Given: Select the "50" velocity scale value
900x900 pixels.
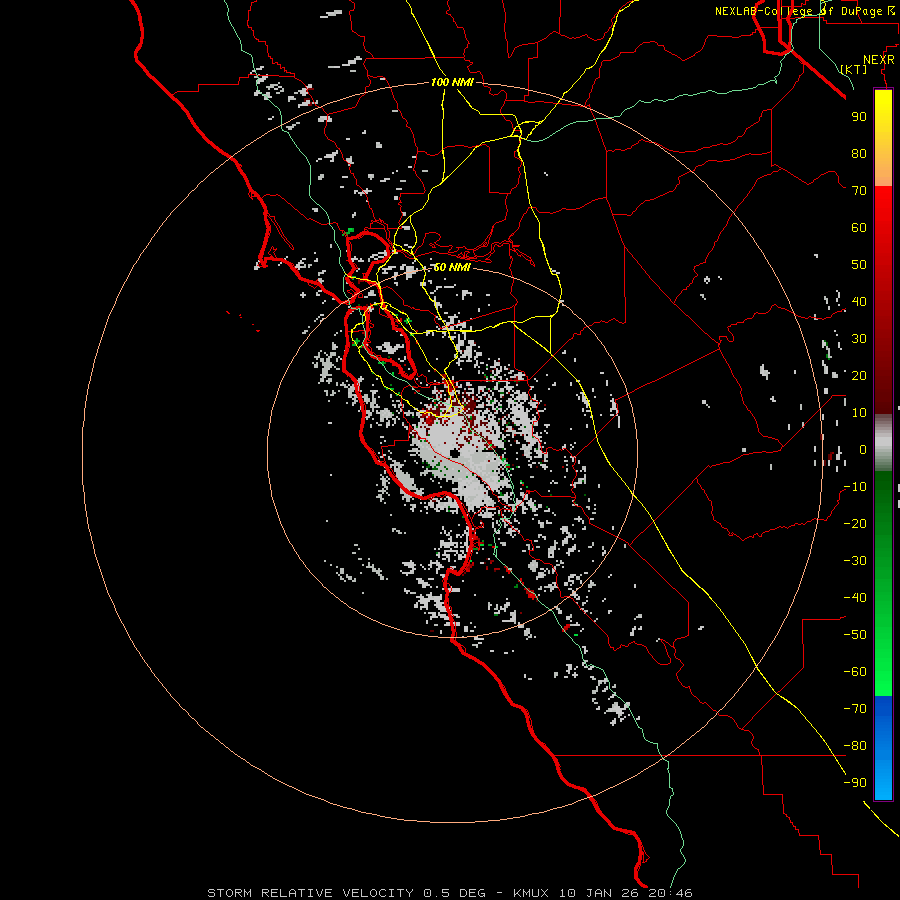Looking at the screenshot, I should coord(859,265).
